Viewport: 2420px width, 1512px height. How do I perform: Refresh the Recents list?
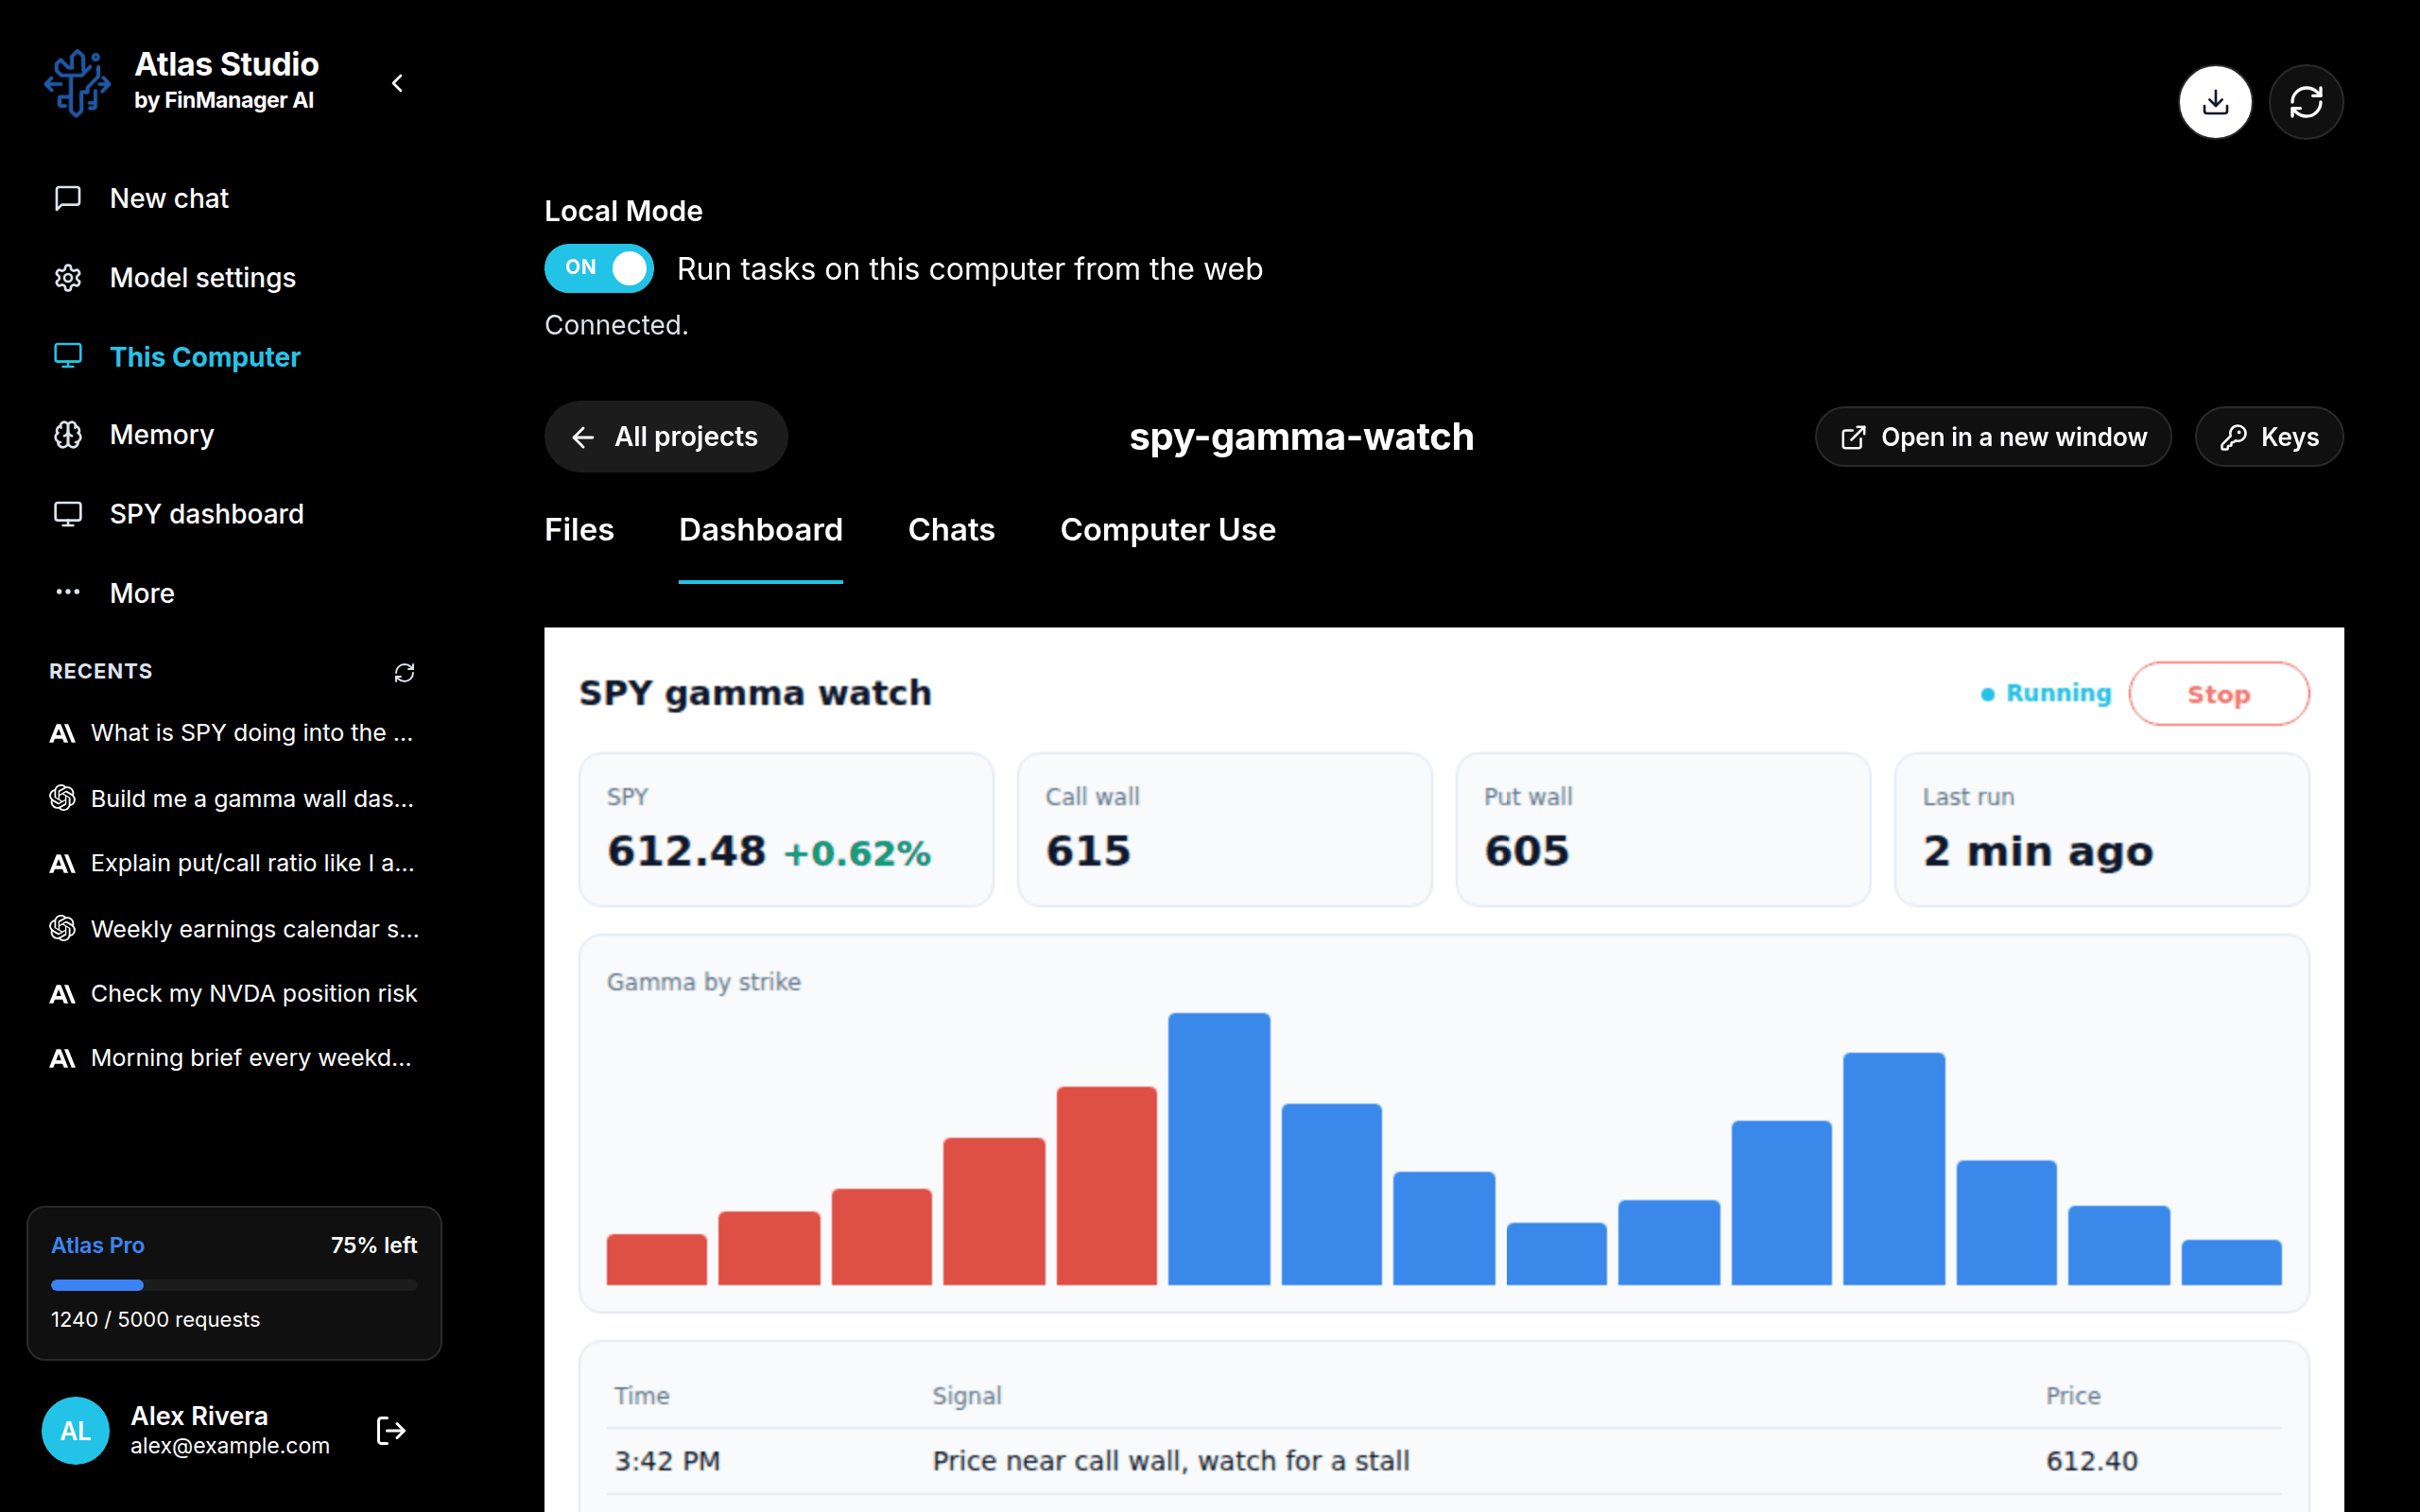click(404, 673)
